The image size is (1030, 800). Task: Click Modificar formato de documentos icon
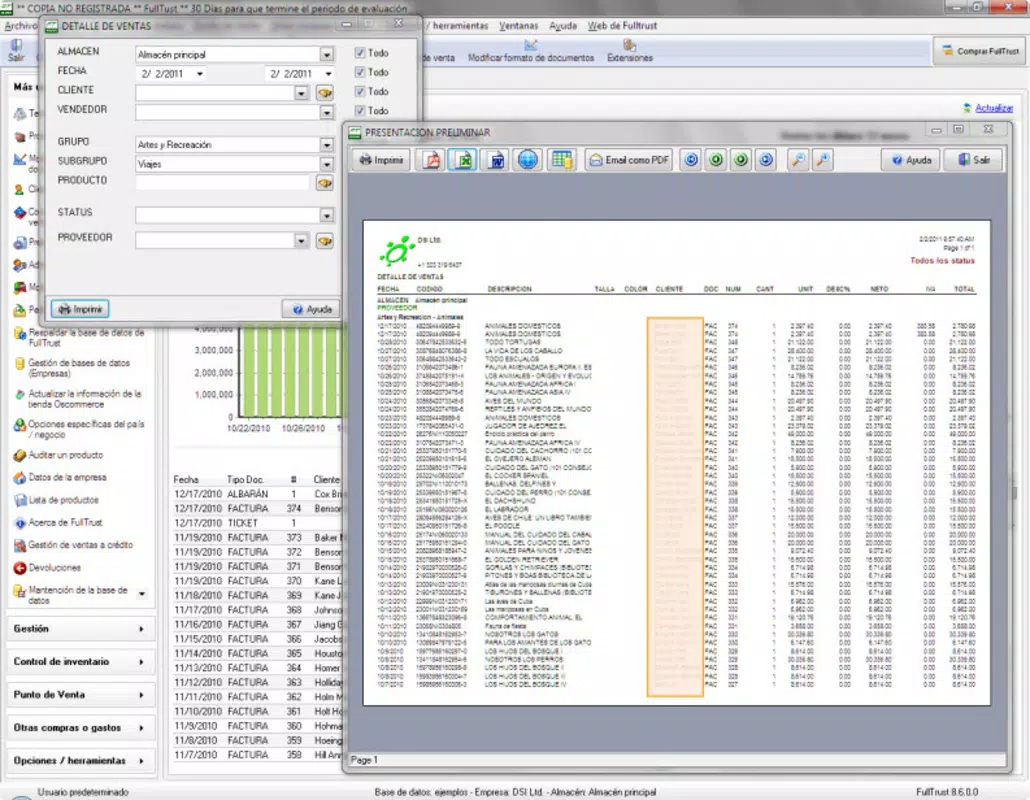pyautogui.click(x=531, y=46)
